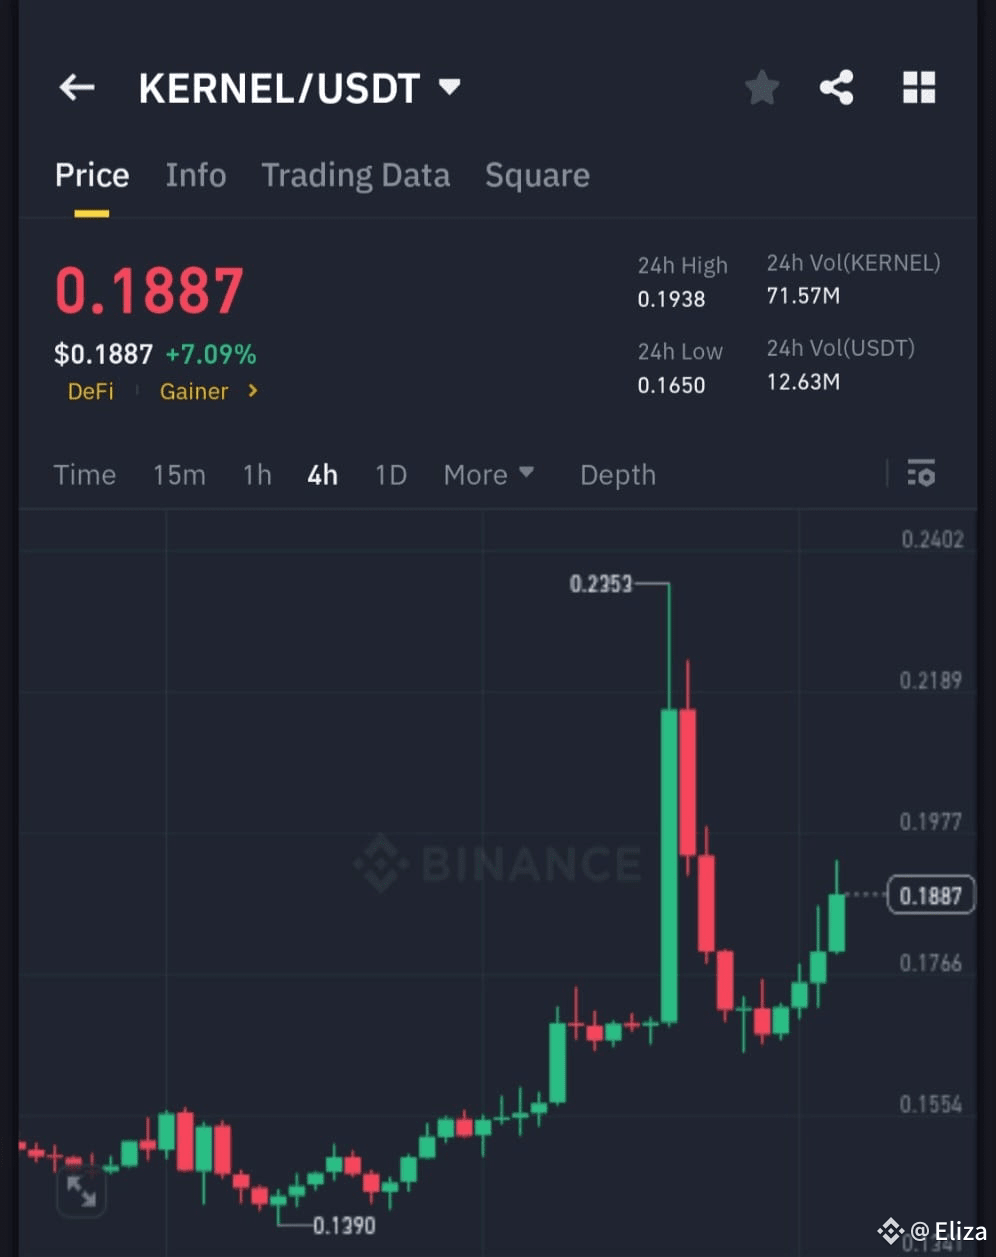Switch to the Trading Data tab
This screenshot has width=996, height=1257.
[x=356, y=176]
